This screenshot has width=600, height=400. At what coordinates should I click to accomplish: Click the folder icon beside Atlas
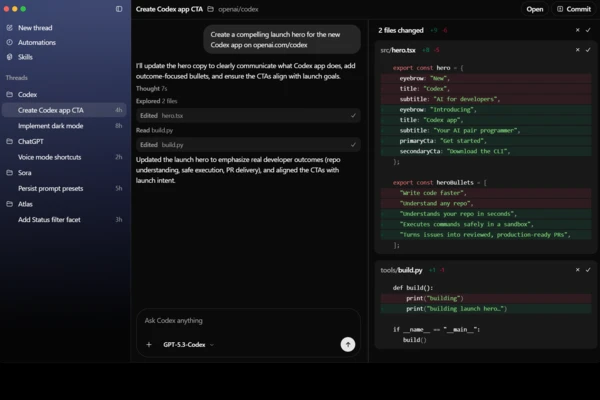pyautogui.click(x=10, y=204)
